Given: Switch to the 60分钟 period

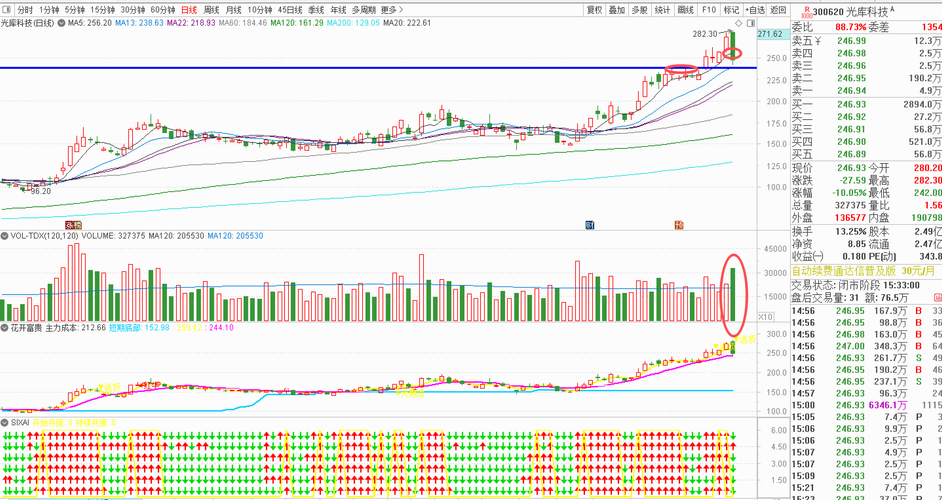Looking at the screenshot, I should [162, 10].
